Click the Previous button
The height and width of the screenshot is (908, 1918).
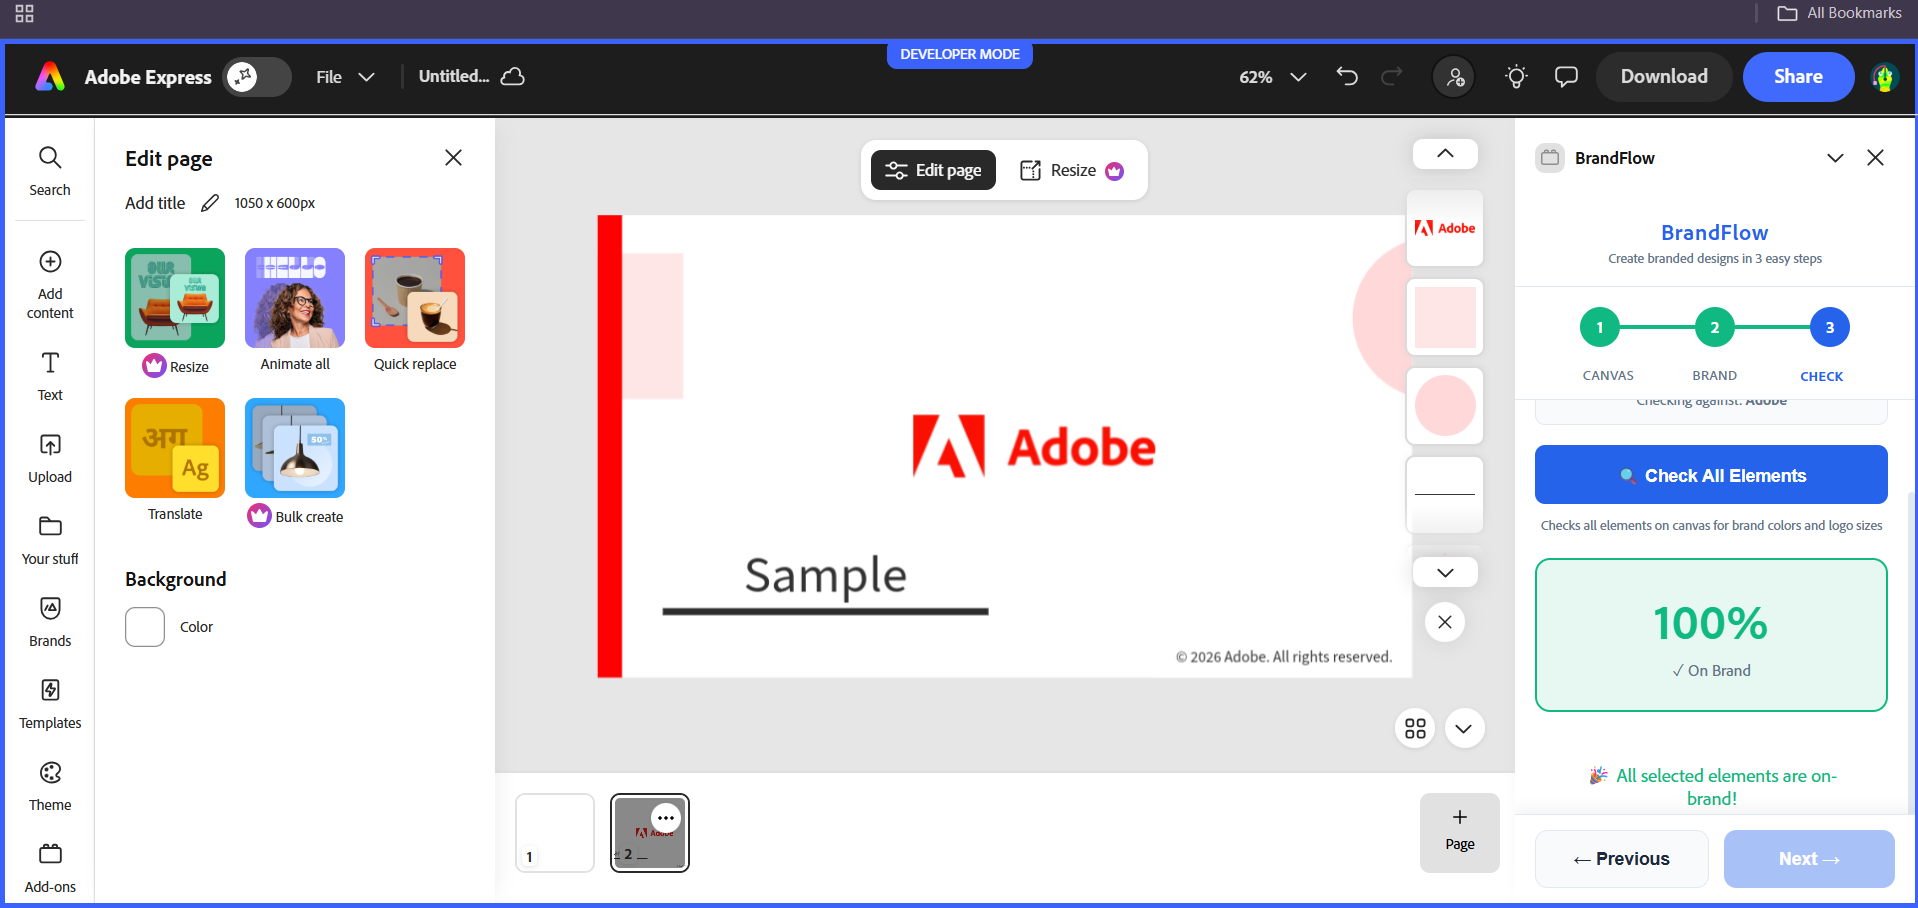click(x=1621, y=859)
